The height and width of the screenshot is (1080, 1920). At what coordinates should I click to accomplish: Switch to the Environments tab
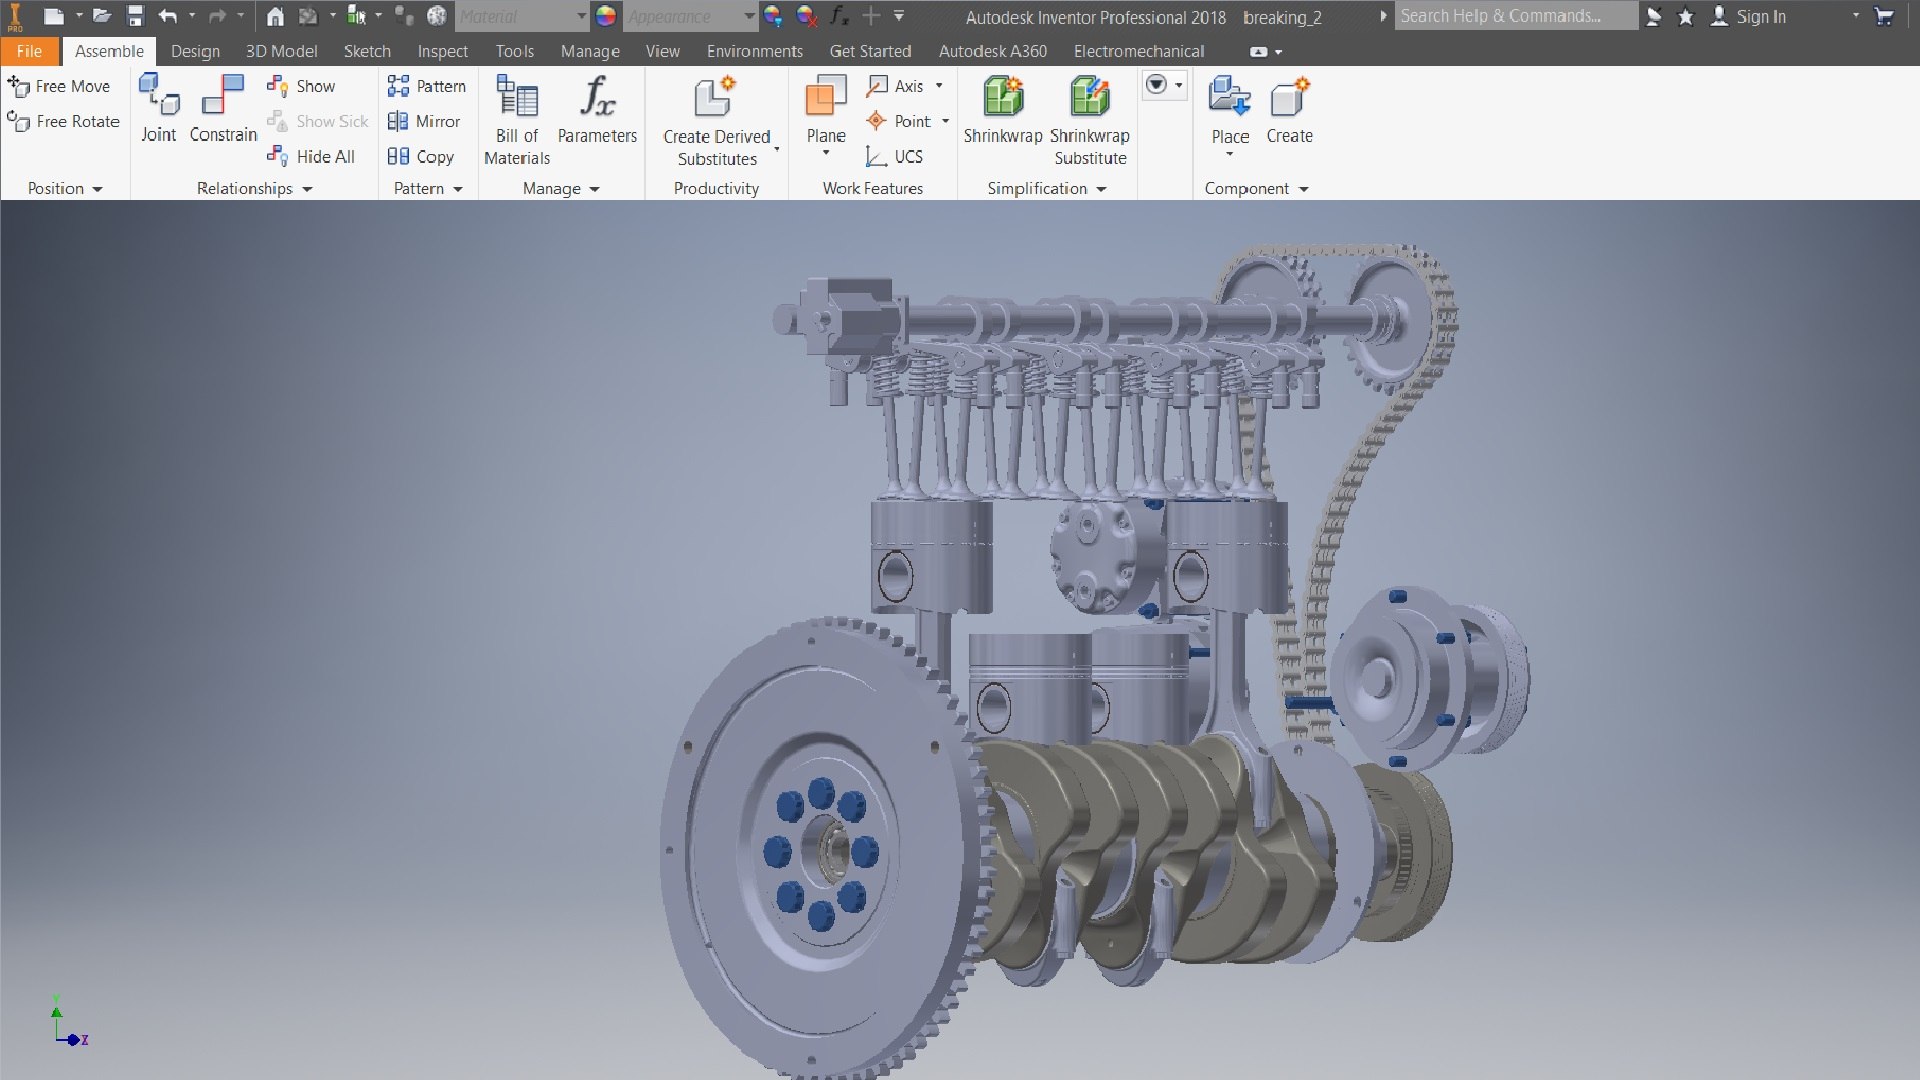tap(754, 51)
